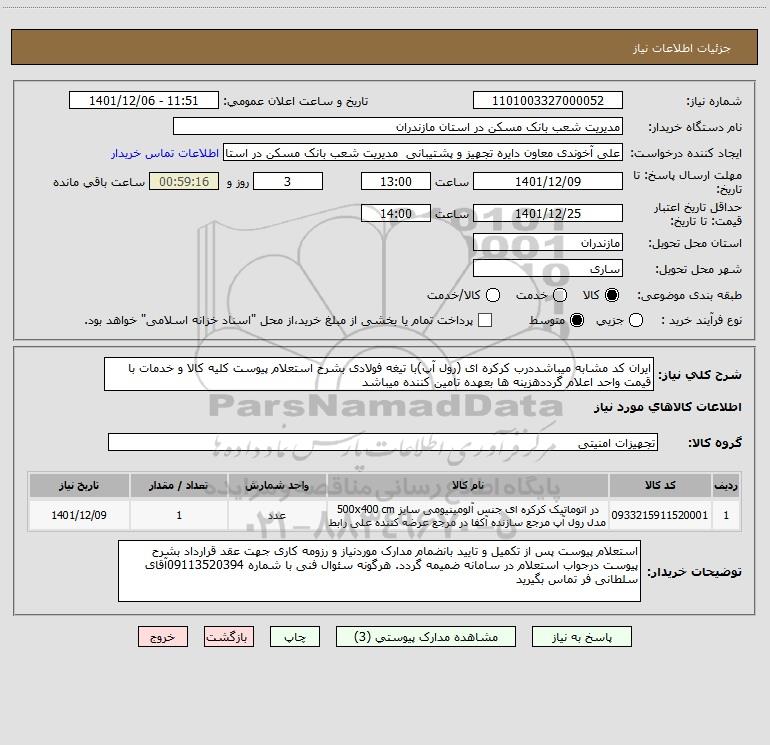This screenshot has height=745, width=770.
Task: Click the بازگشت back button
Action: pyautogui.click(x=229, y=637)
